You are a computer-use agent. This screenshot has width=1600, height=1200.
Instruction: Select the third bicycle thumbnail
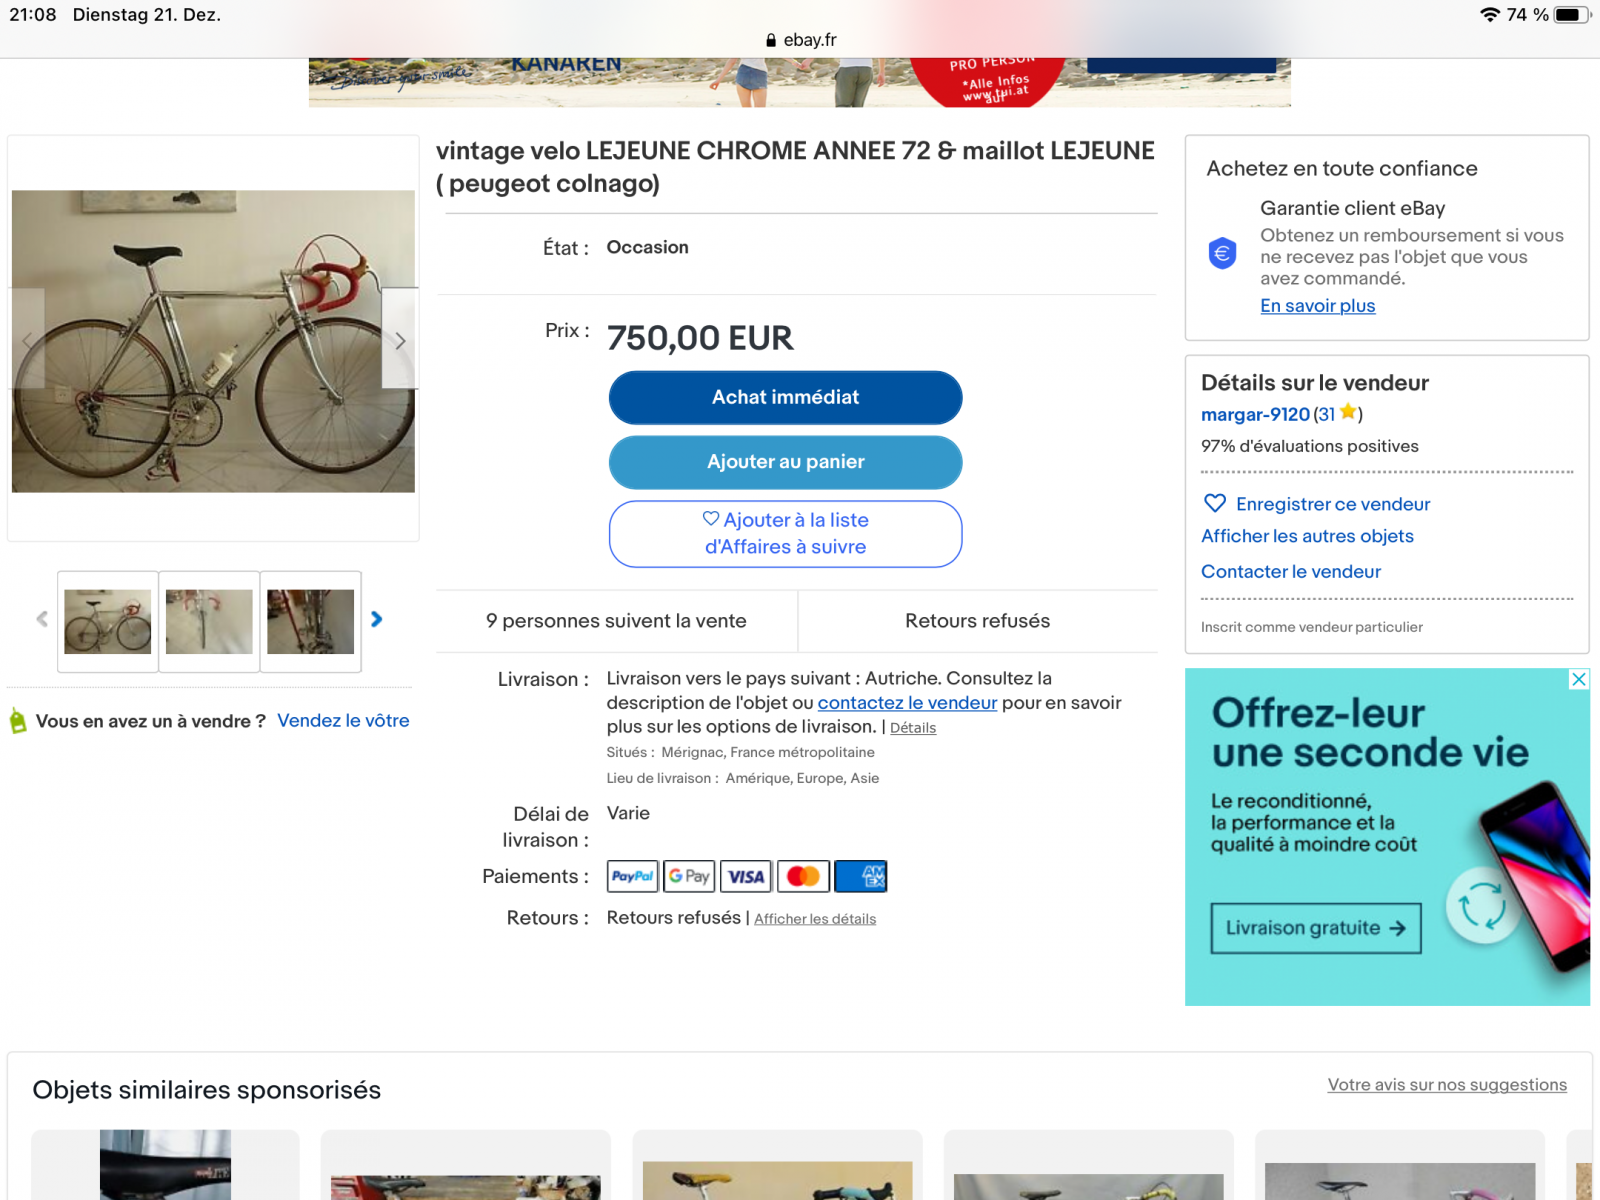(311, 622)
